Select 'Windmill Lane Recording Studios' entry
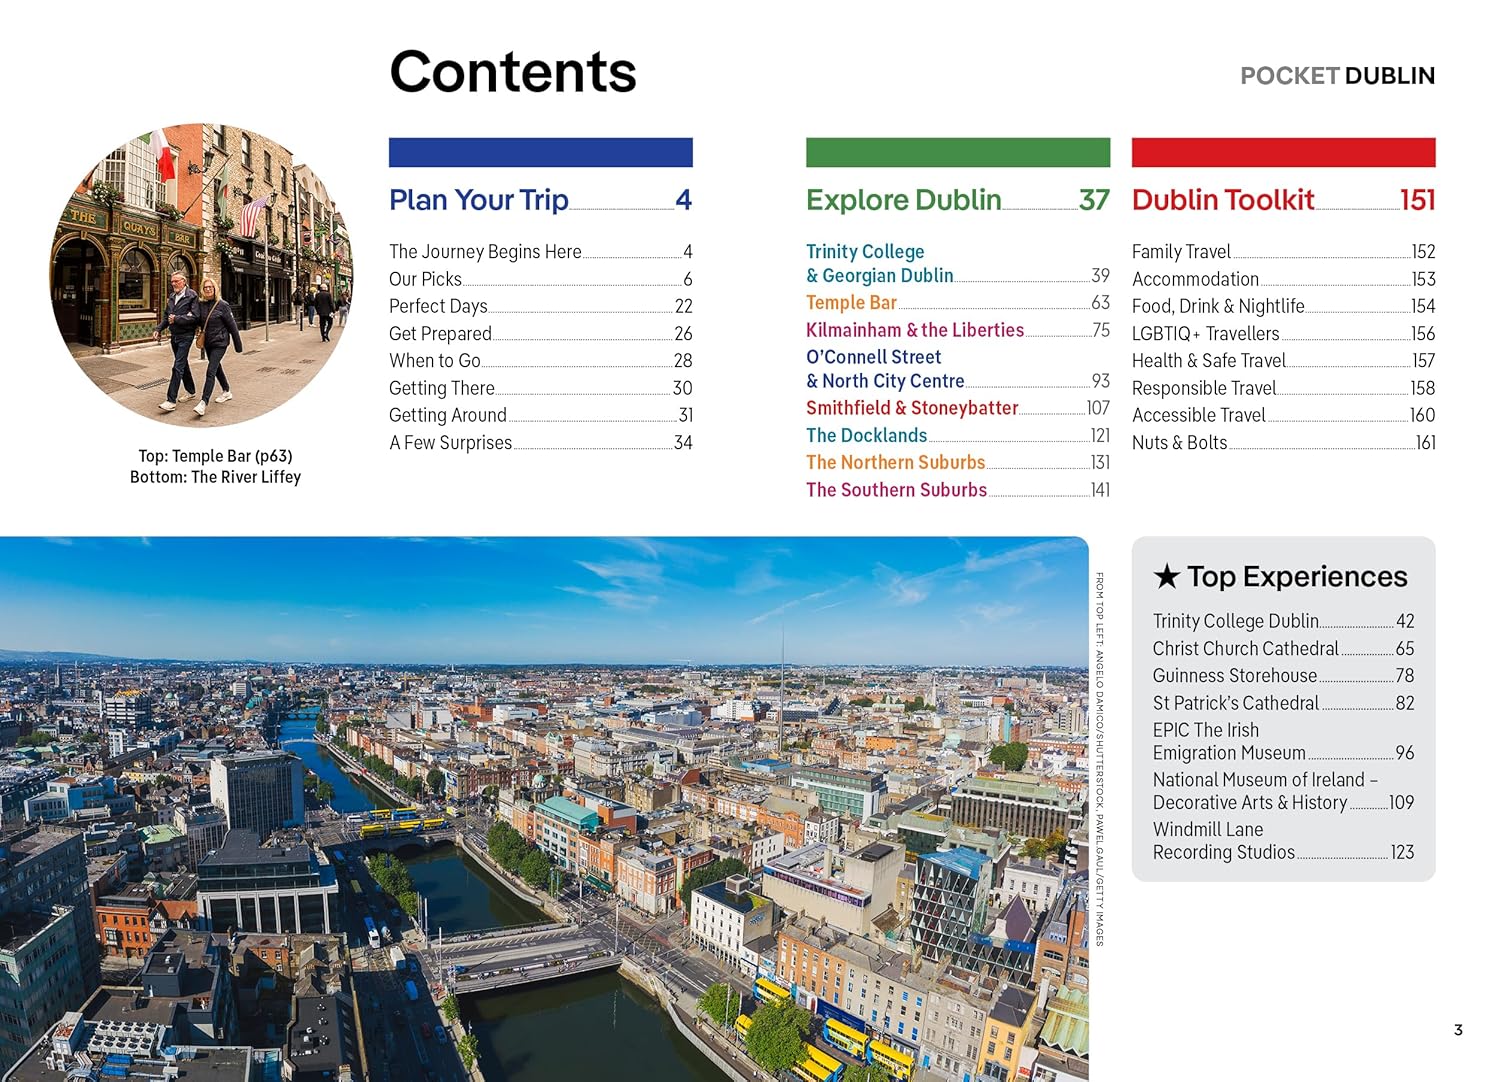This screenshot has width=1500, height=1082. tap(1283, 841)
